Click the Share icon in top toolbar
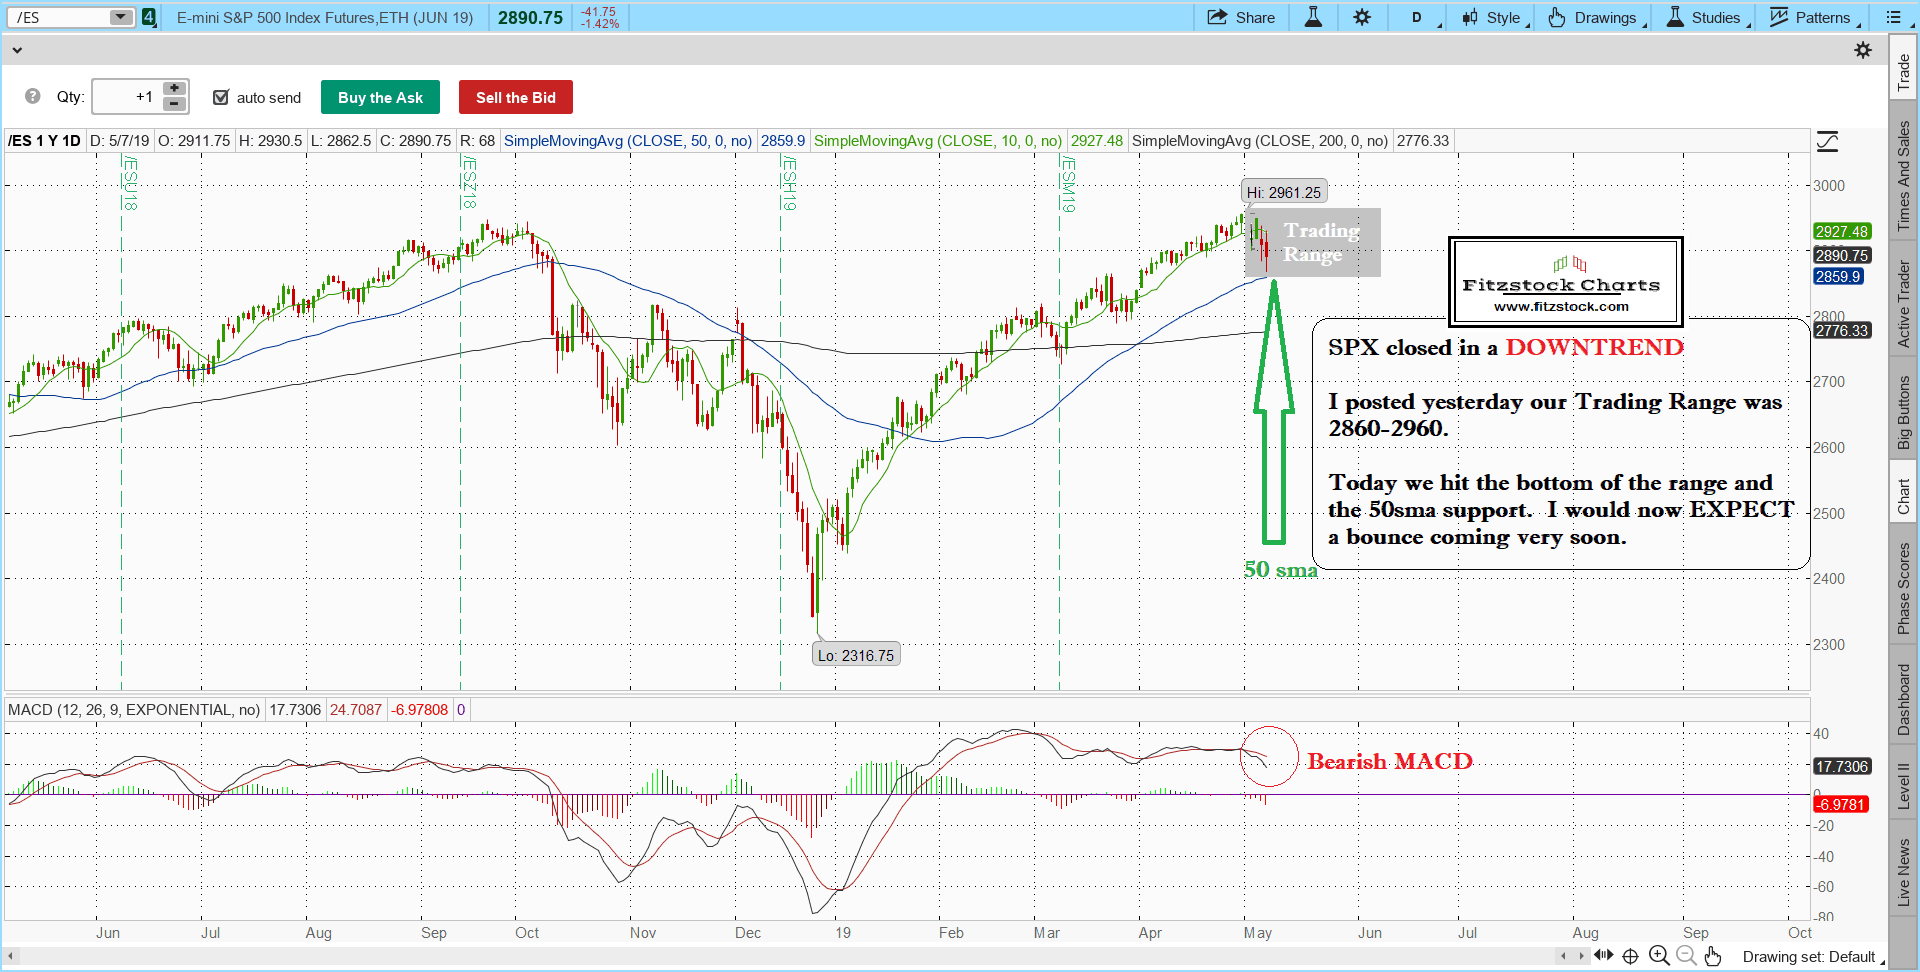Screen dimensions: 1920x972 1217,17
